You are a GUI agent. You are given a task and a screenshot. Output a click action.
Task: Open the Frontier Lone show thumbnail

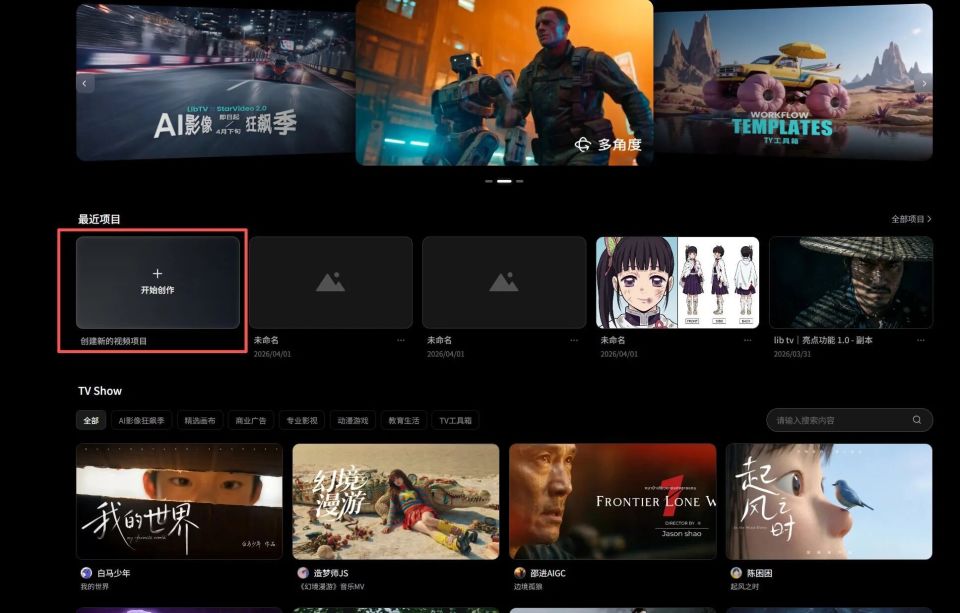click(x=613, y=502)
